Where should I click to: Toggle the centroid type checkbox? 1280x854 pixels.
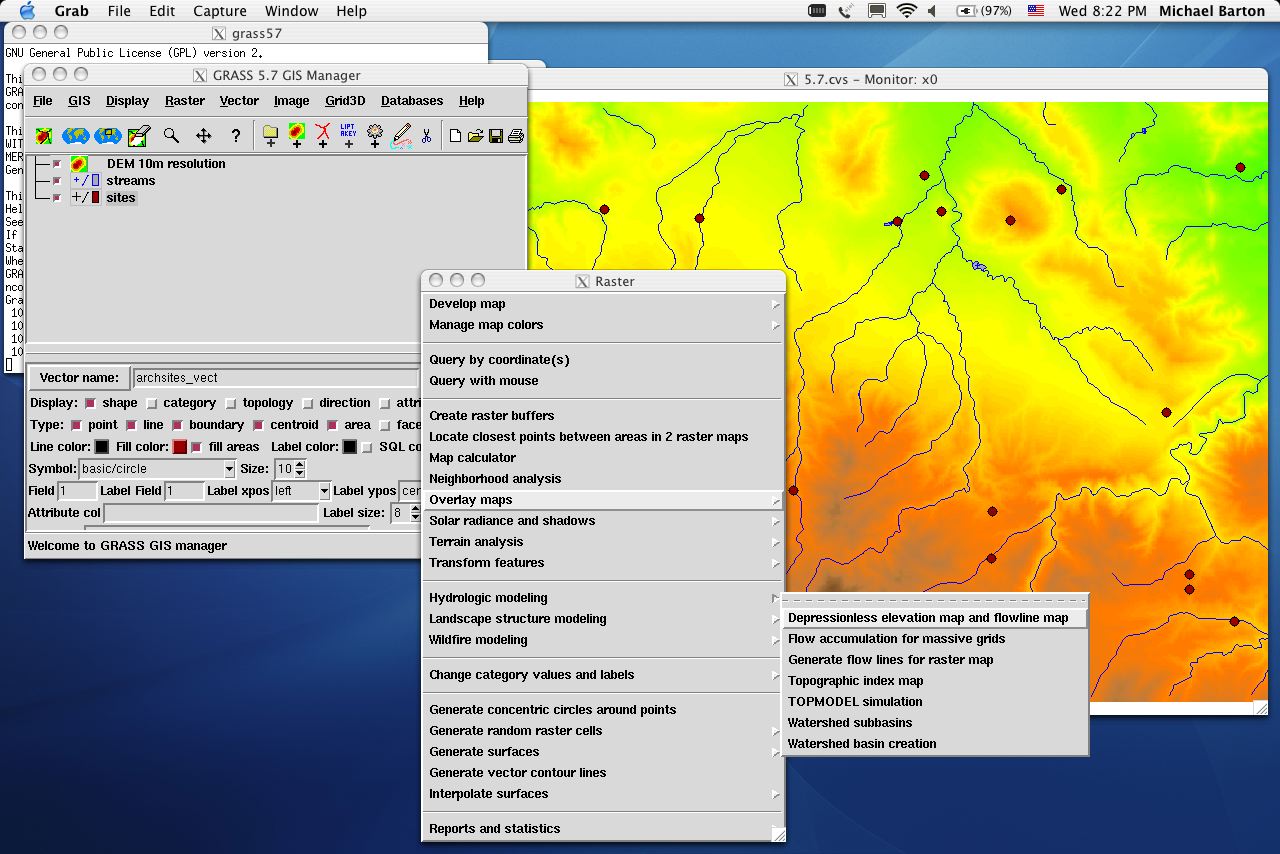click(x=258, y=425)
